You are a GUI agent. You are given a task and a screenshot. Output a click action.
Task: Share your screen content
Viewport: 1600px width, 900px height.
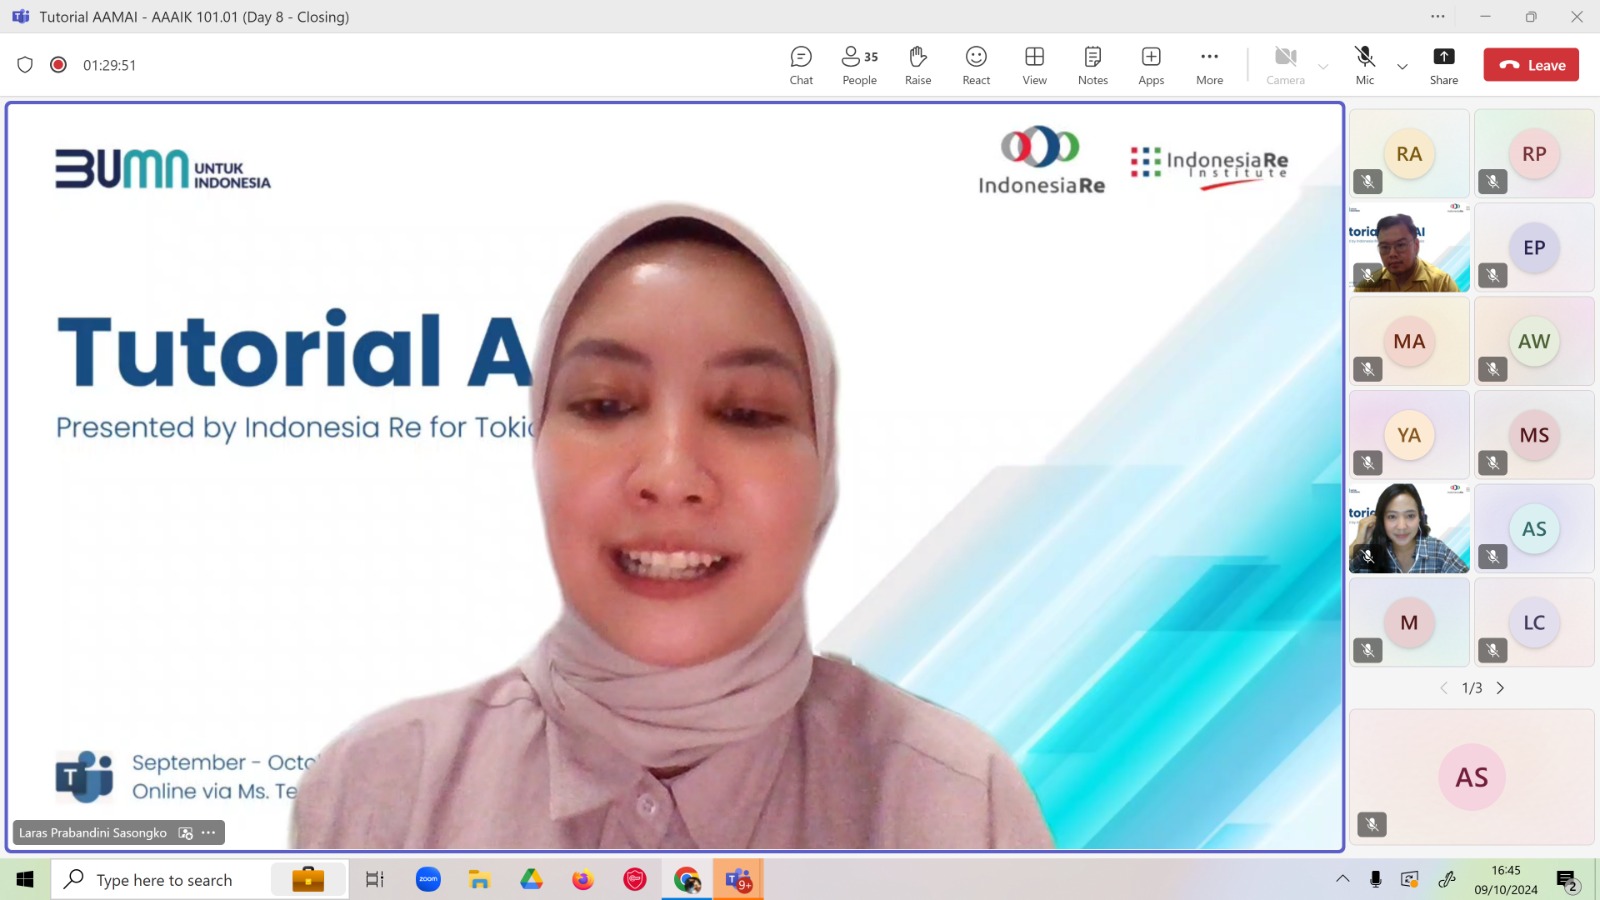pyautogui.click(x=1443, y=66)
